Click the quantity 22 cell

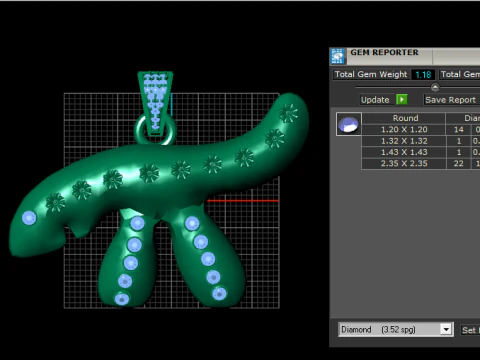pos(459,164)
